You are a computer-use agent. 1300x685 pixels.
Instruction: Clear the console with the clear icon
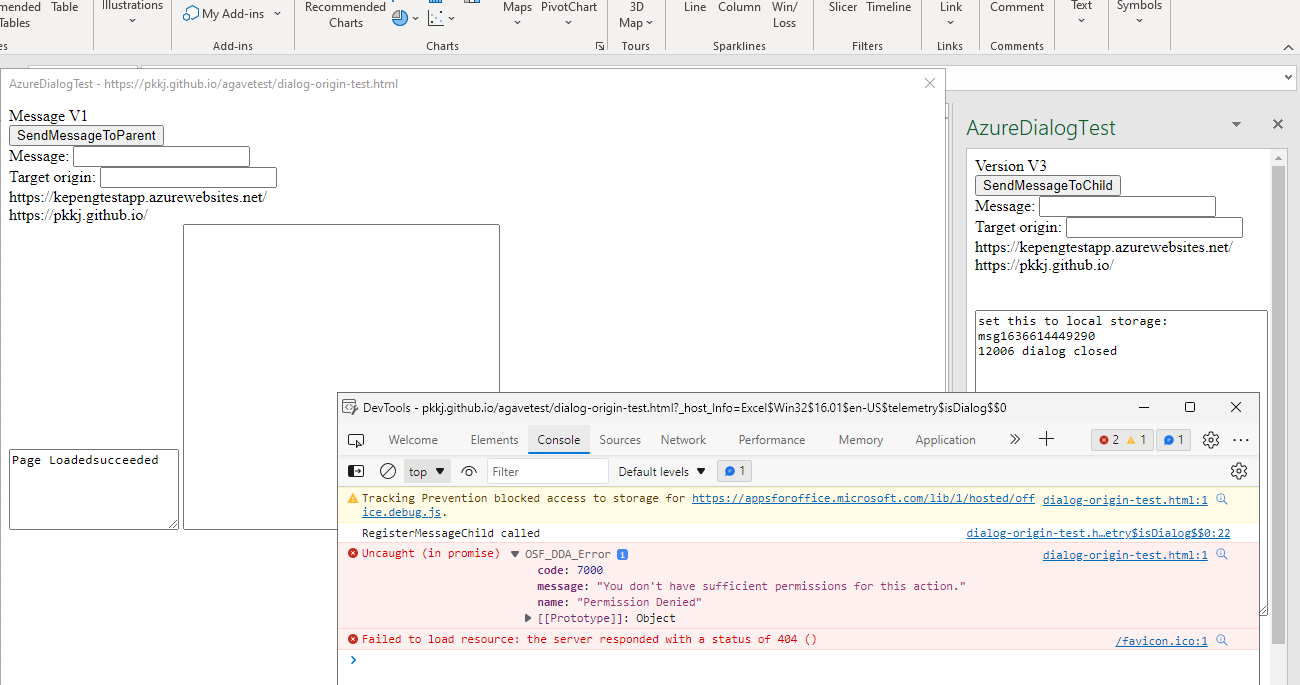[388, 470]
